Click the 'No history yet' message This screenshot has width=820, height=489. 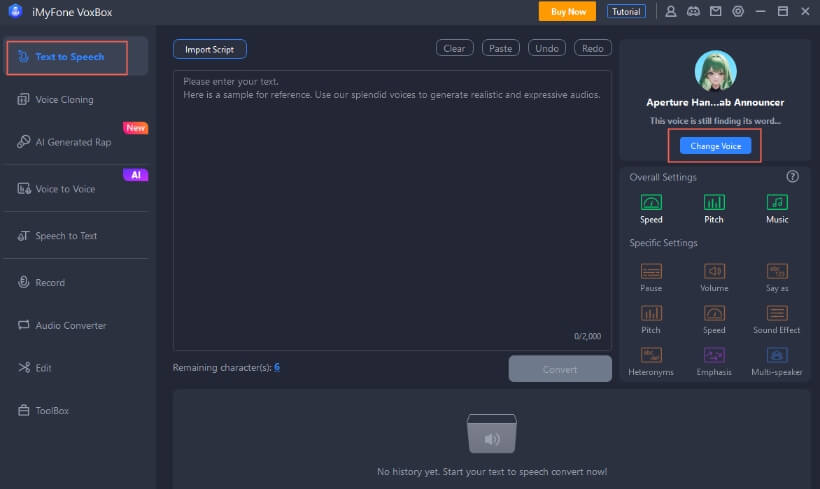[x=492, y=472]
